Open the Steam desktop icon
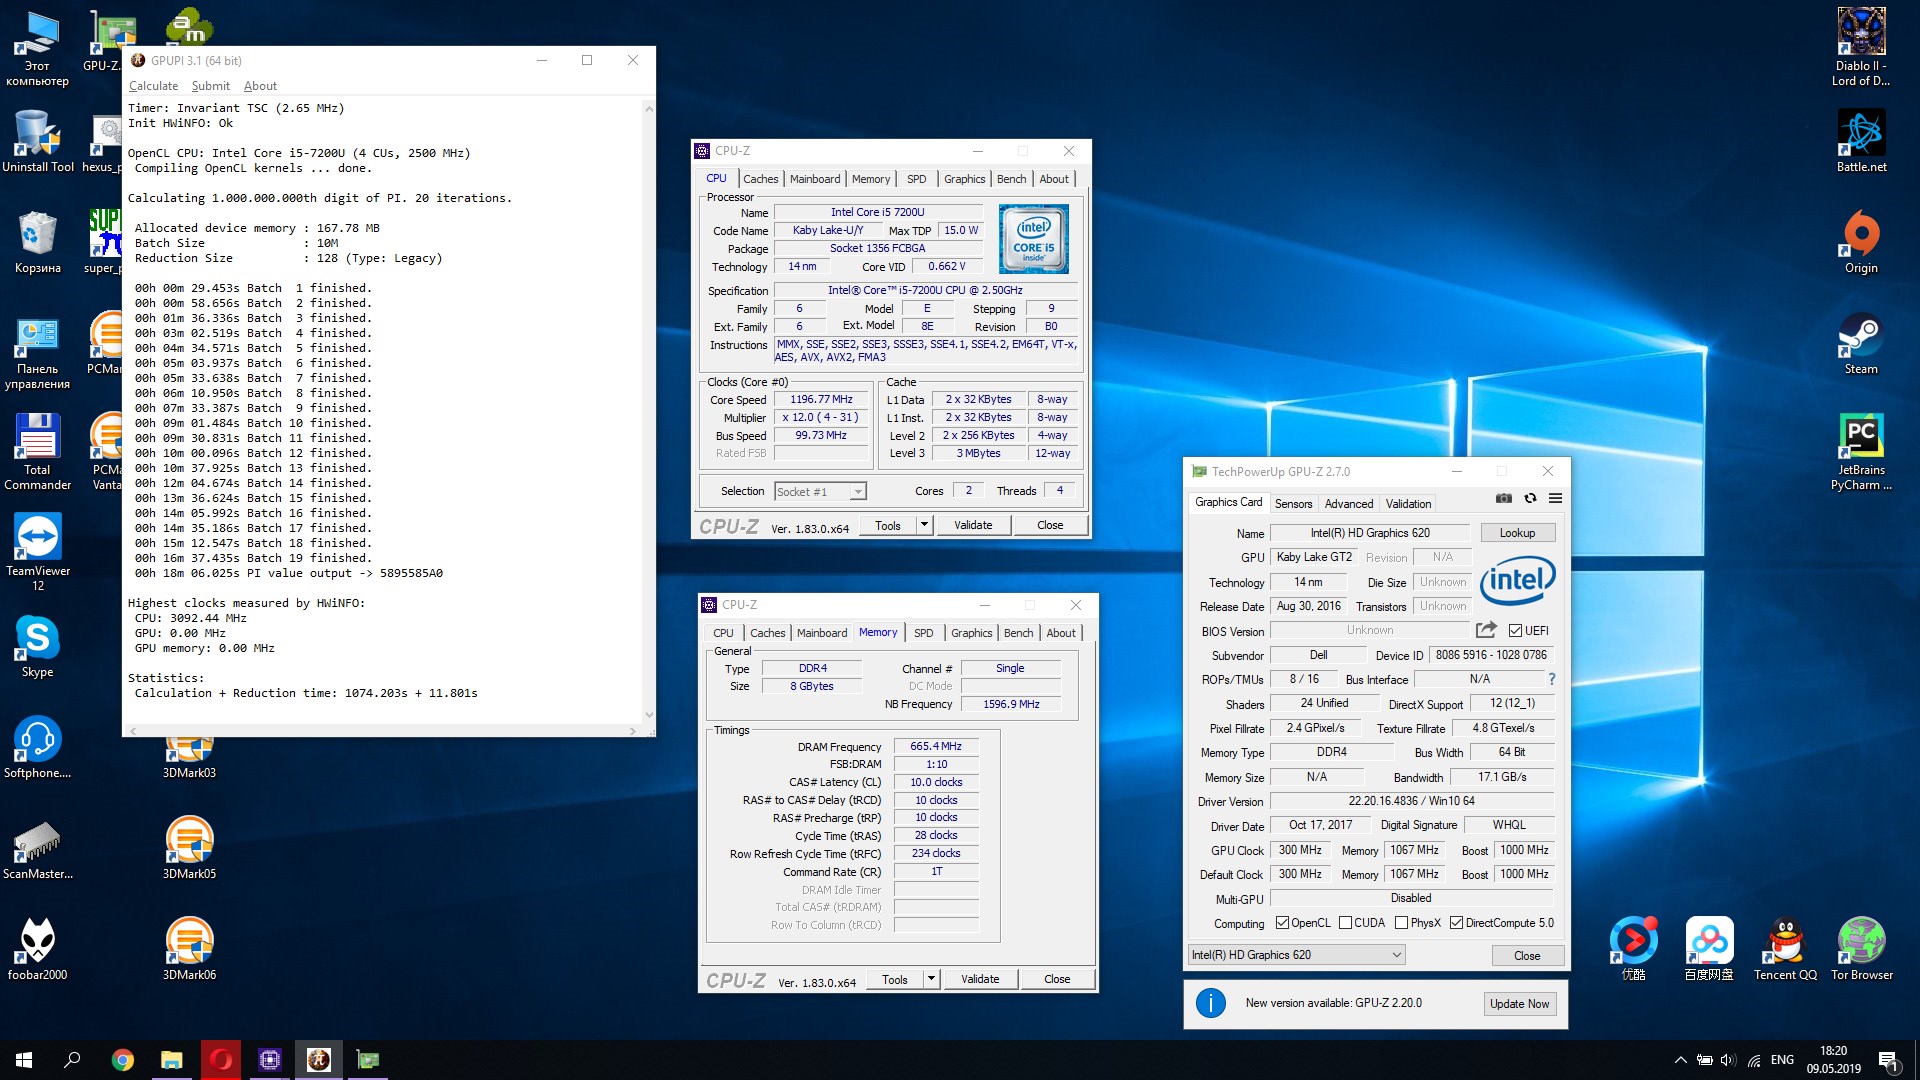Screen dimensions: 1920x1080 pyautogui.click(x=1861, y=343)
